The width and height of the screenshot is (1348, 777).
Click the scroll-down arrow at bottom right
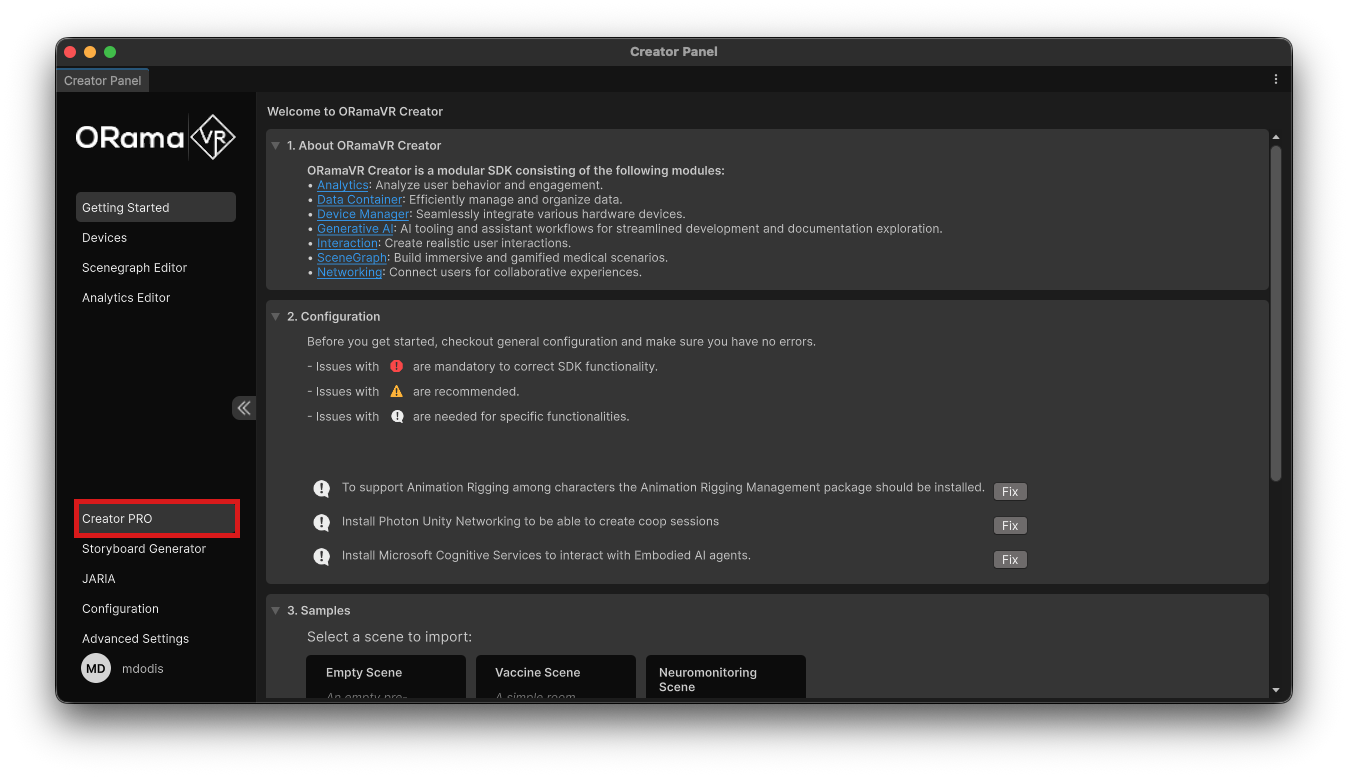1276,690
